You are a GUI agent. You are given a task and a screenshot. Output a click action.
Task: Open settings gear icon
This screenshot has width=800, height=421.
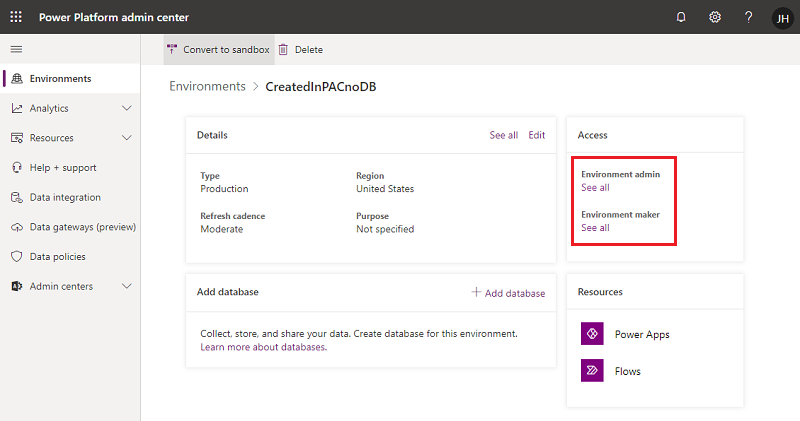coord(715,17)
